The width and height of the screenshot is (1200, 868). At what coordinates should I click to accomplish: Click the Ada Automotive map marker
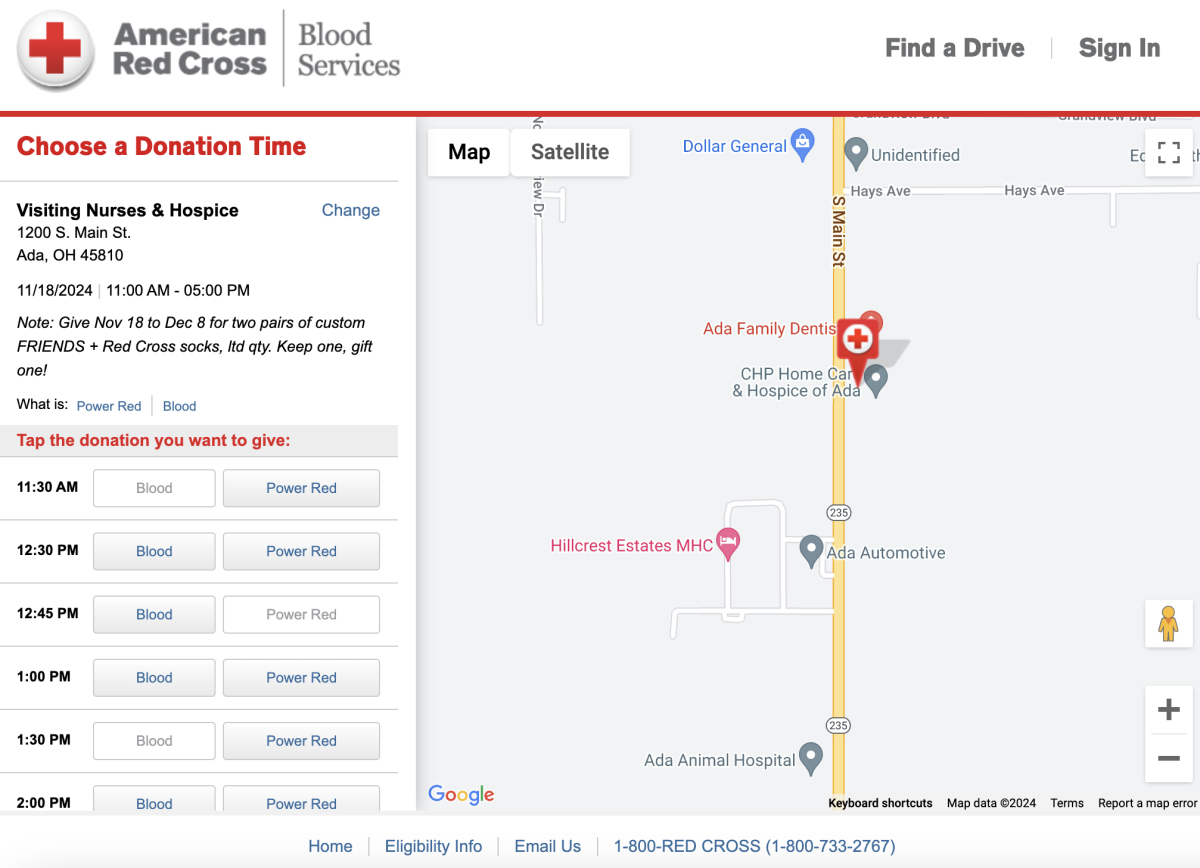[811, 551]
